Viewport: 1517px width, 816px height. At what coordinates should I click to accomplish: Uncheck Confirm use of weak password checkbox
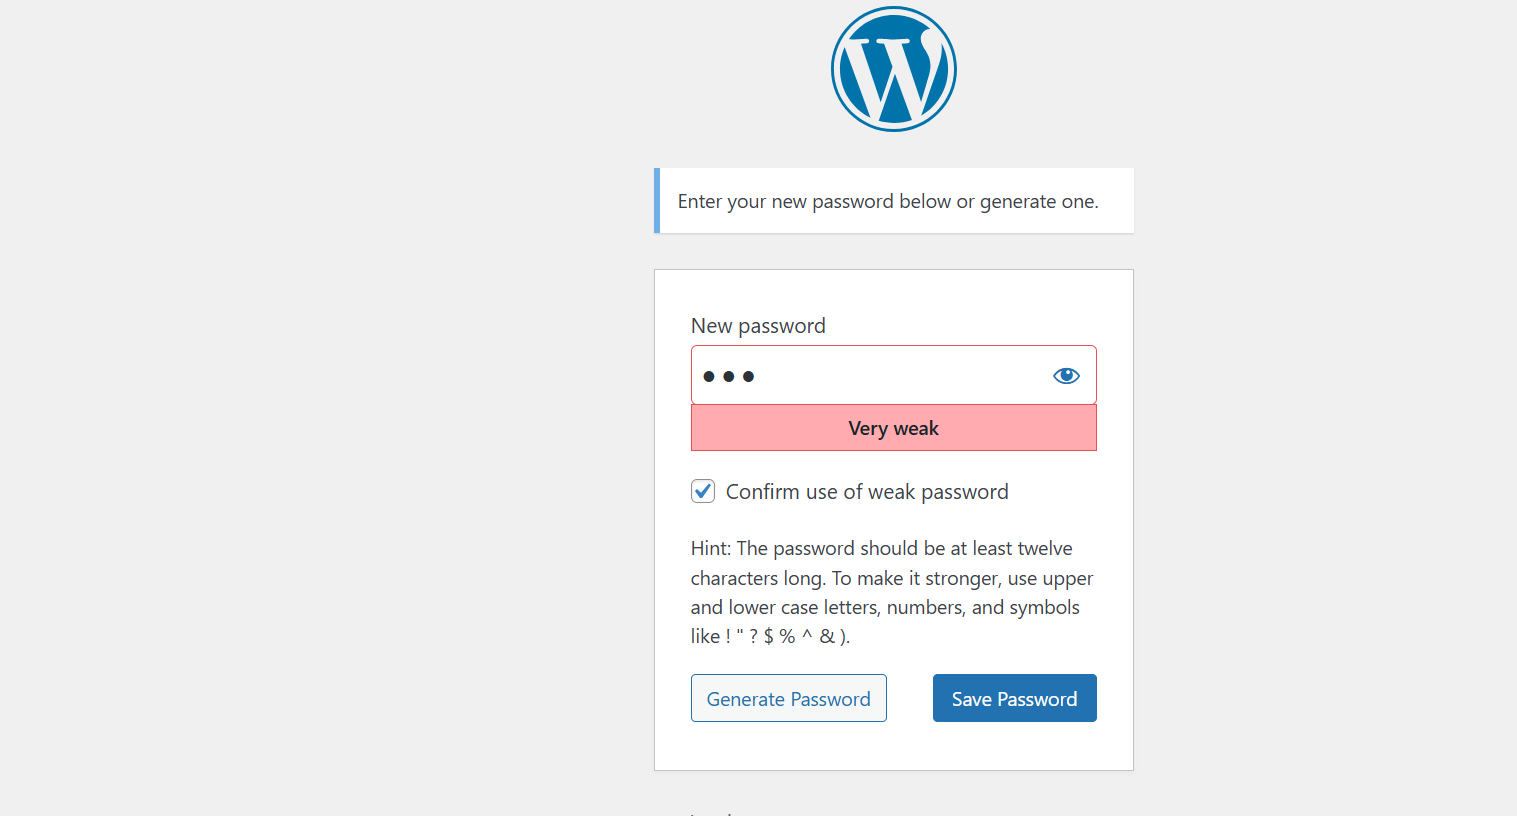[x=703, y=491]
